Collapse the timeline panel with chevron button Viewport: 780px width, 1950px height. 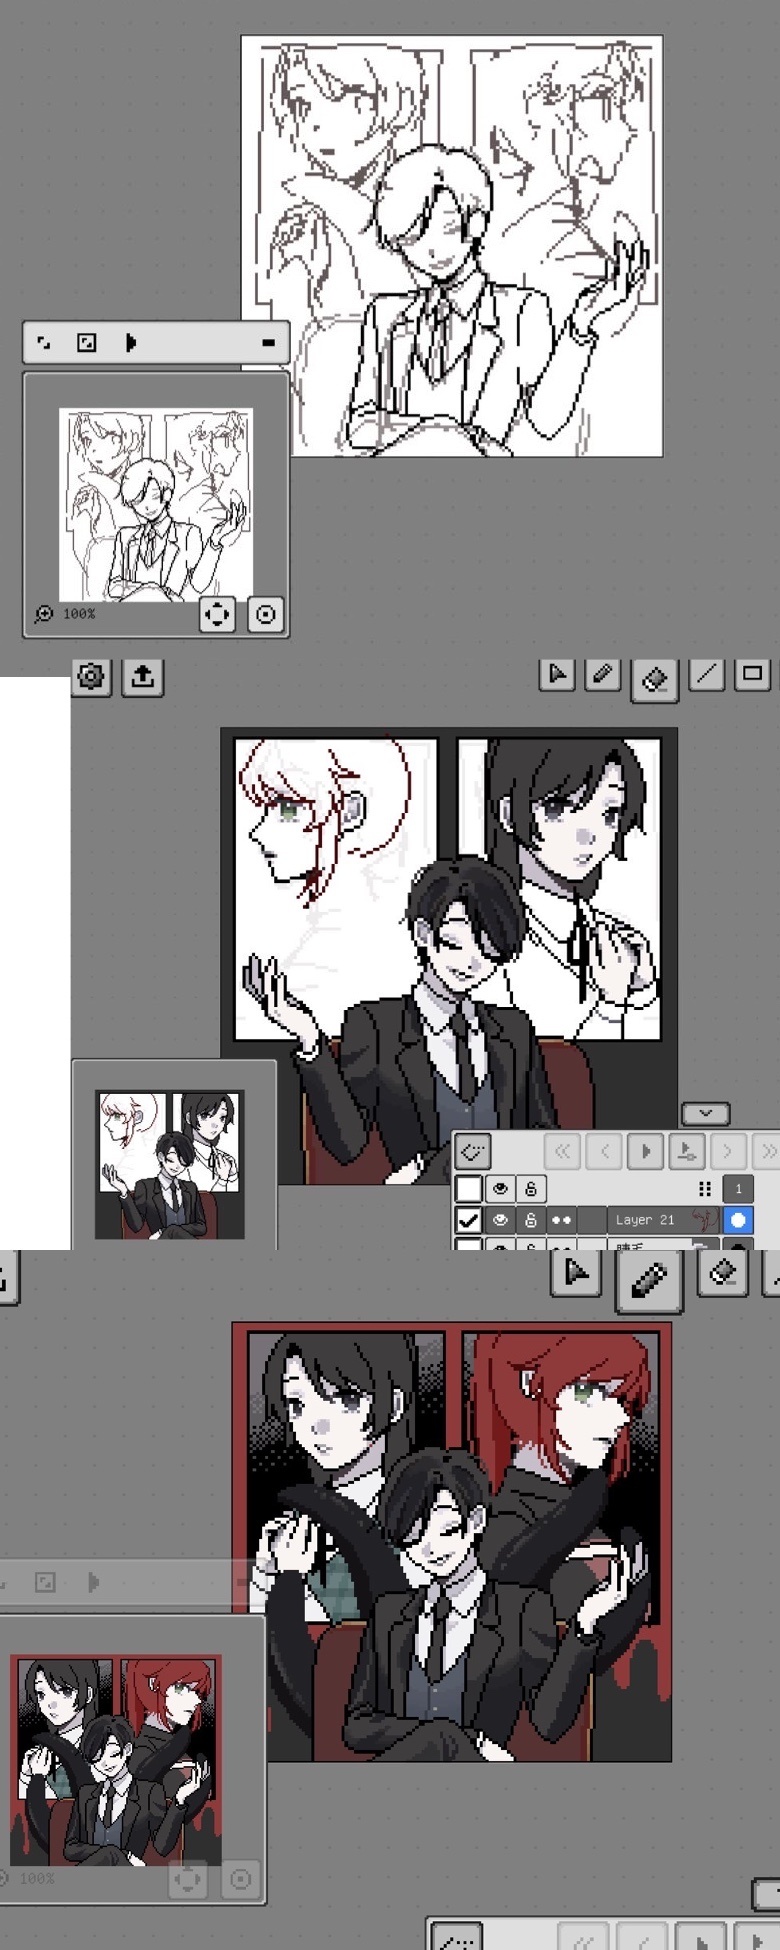[x=705, y=1113]
